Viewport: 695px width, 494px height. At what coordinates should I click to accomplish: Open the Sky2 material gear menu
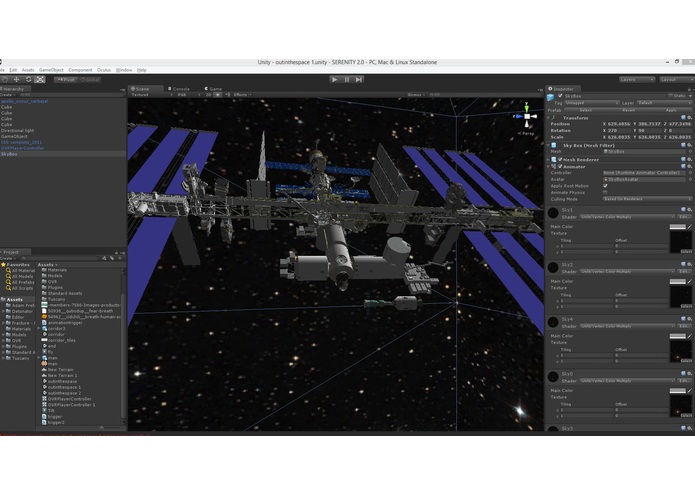(x=689, y=265)
